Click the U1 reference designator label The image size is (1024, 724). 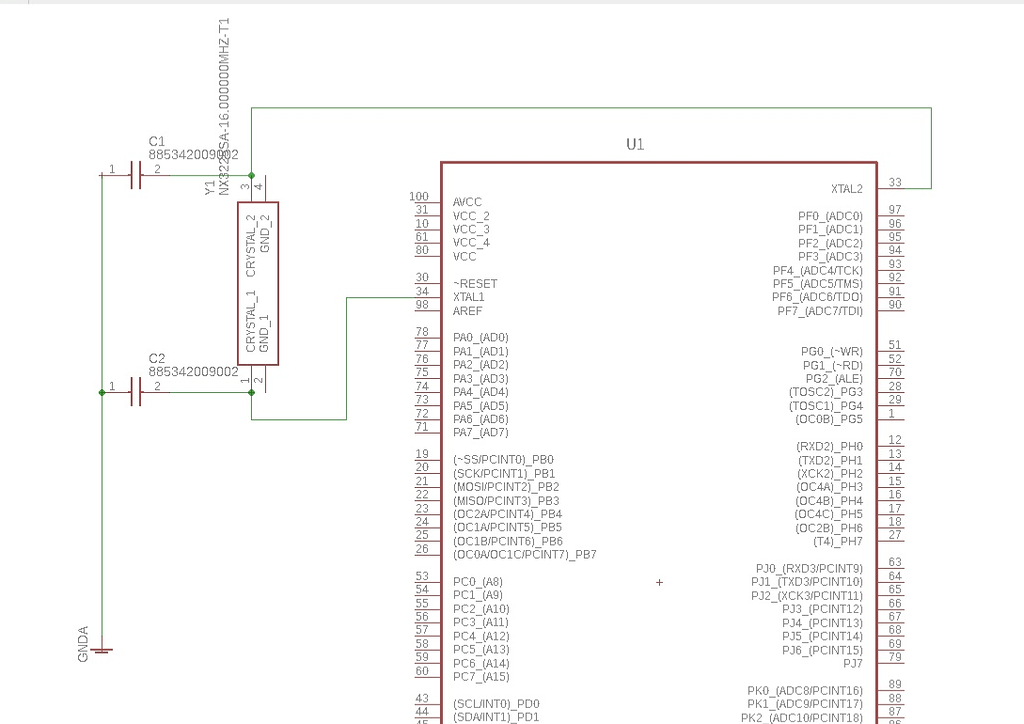[637, 144]
